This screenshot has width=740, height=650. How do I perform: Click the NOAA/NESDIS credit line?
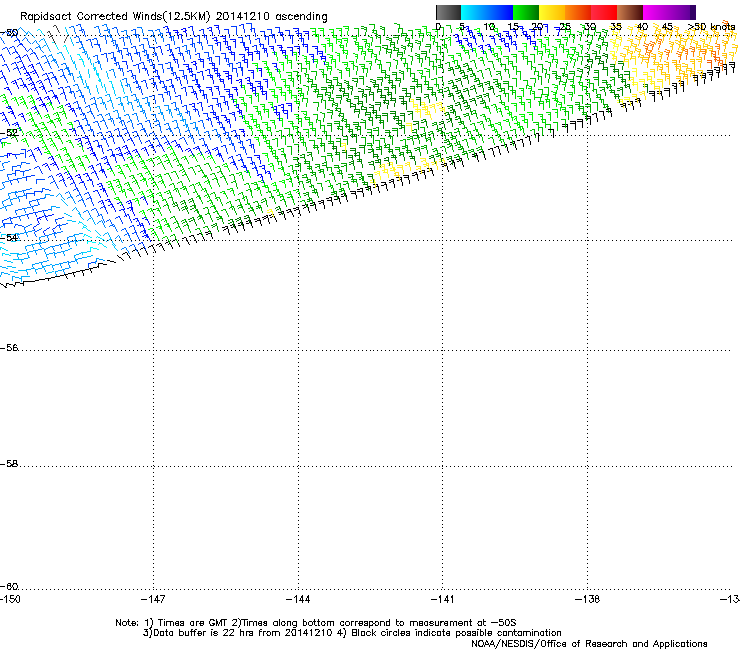click(589, 644)
